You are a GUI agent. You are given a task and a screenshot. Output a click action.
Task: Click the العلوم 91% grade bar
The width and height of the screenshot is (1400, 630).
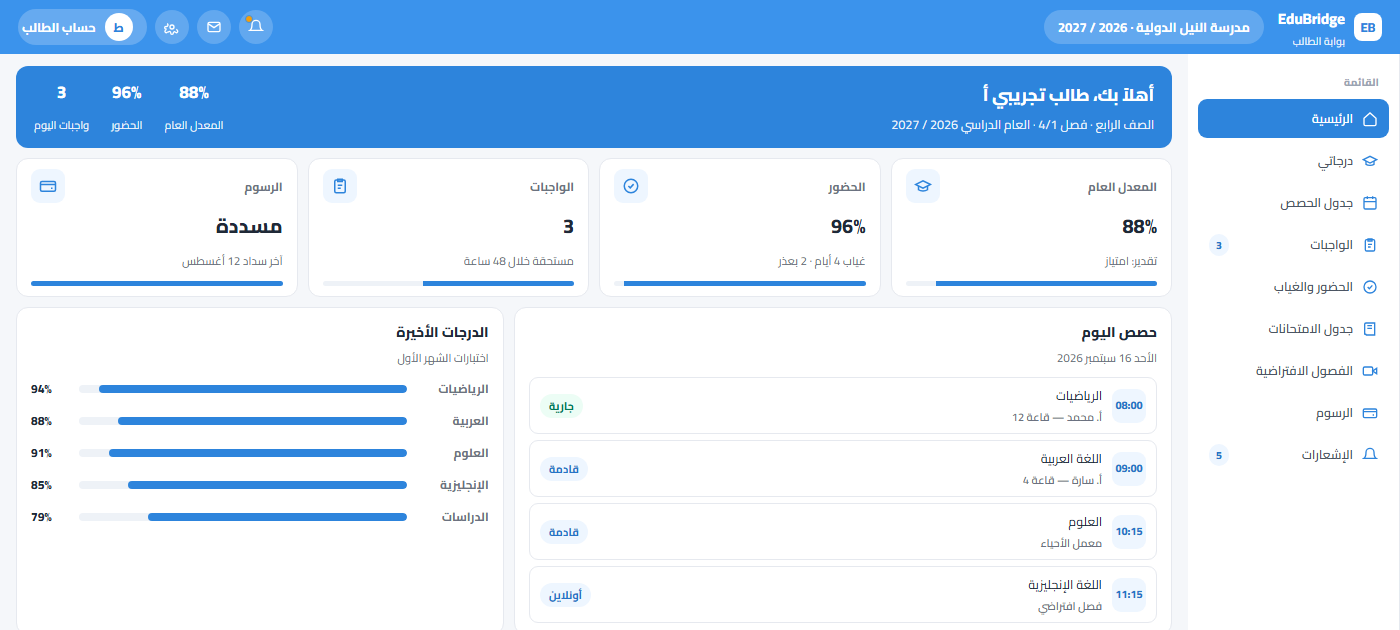pos(243,453)
